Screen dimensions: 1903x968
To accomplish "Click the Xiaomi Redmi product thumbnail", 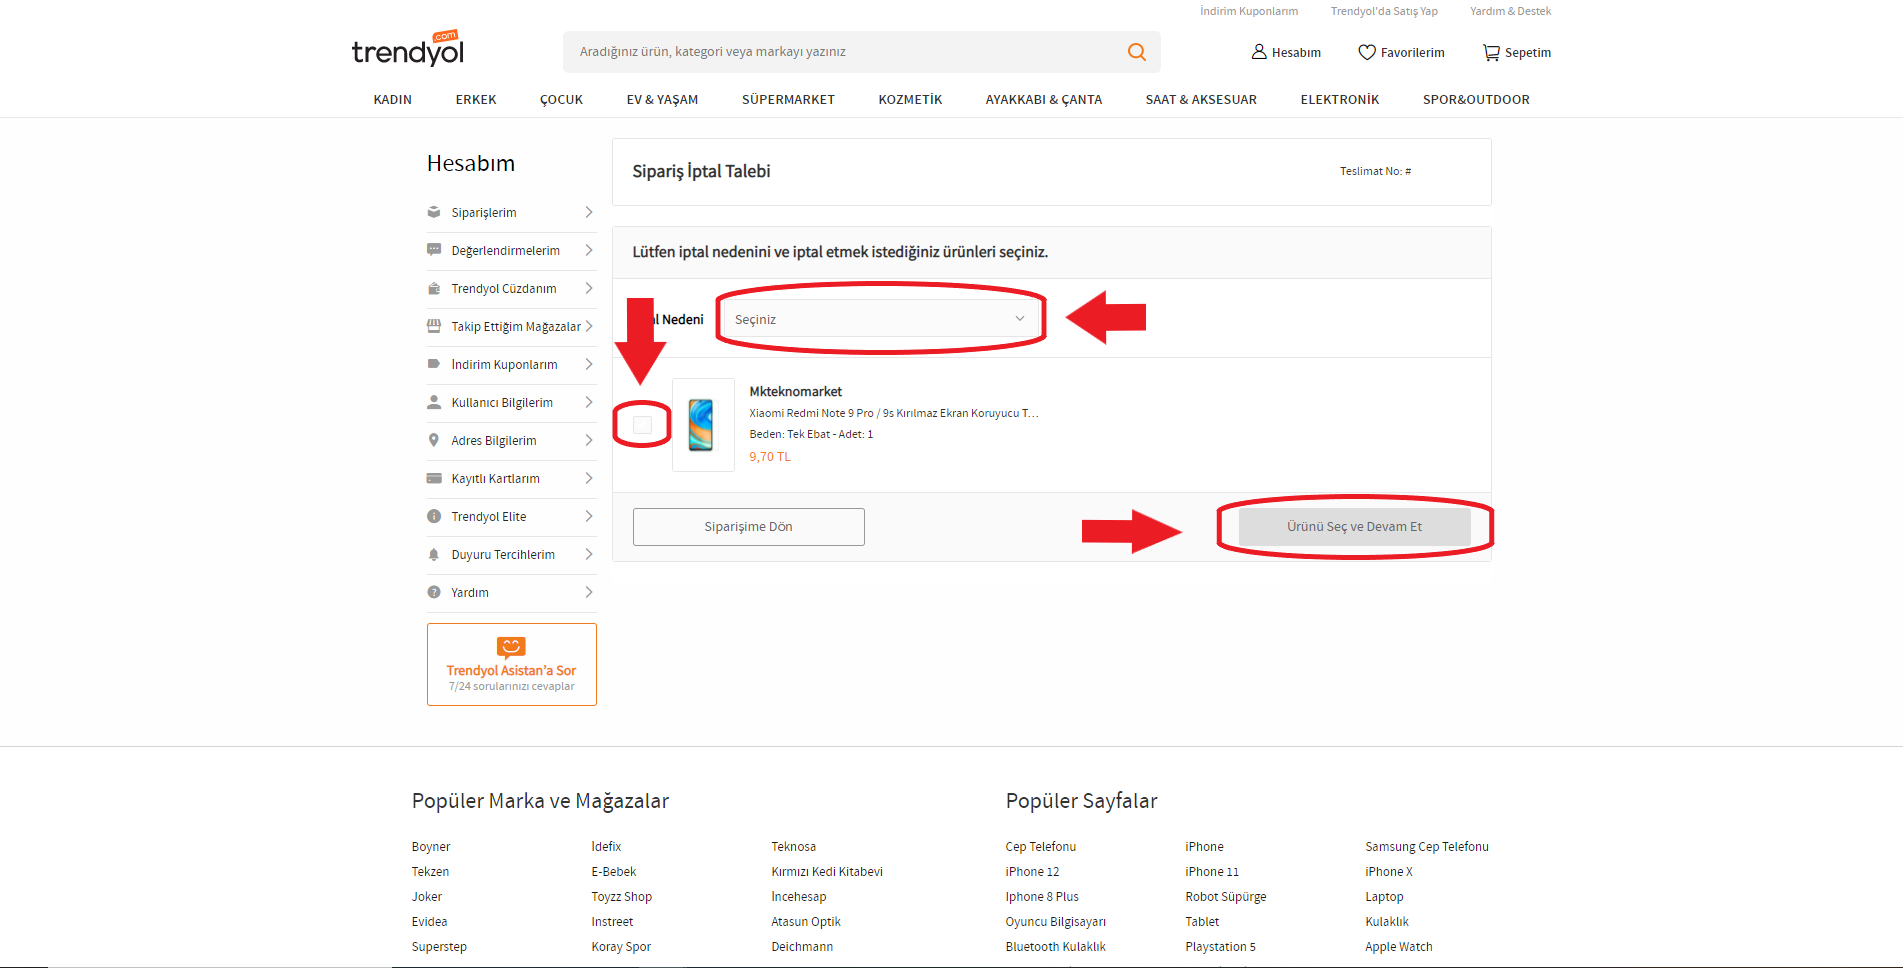I will 702,425.
